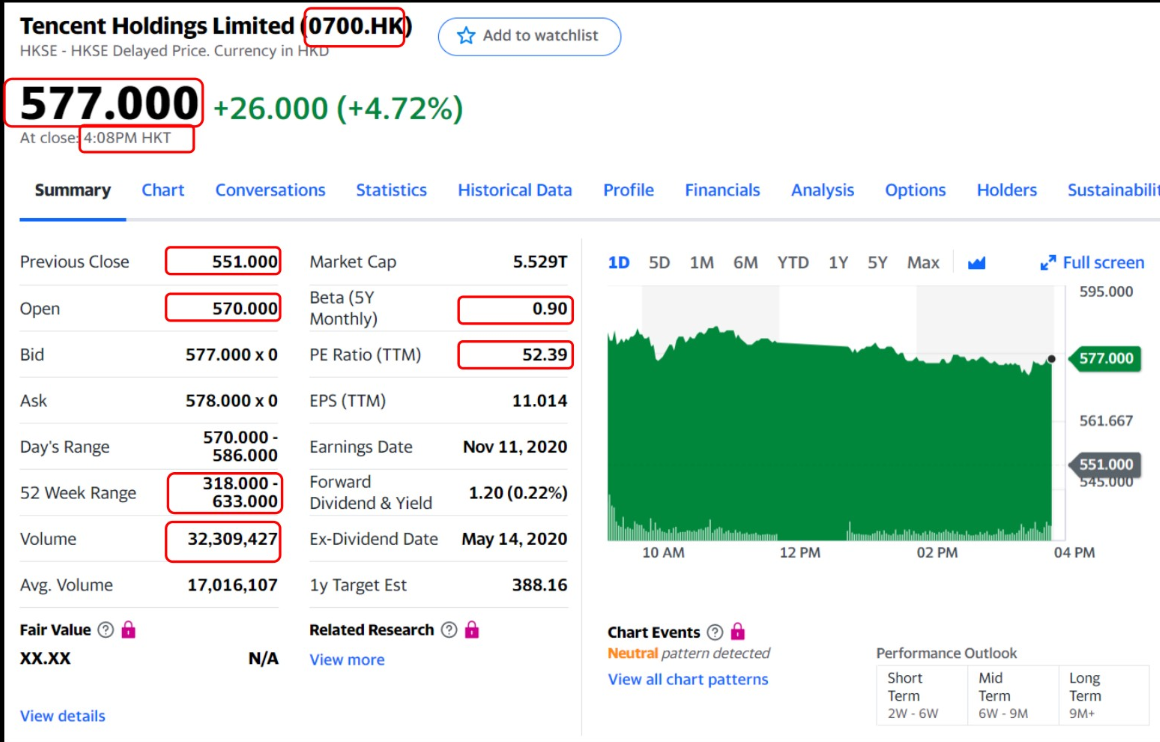1160x742 pixels.
Task: Click the Fair Value lock icon
Action: pos(129,630)
